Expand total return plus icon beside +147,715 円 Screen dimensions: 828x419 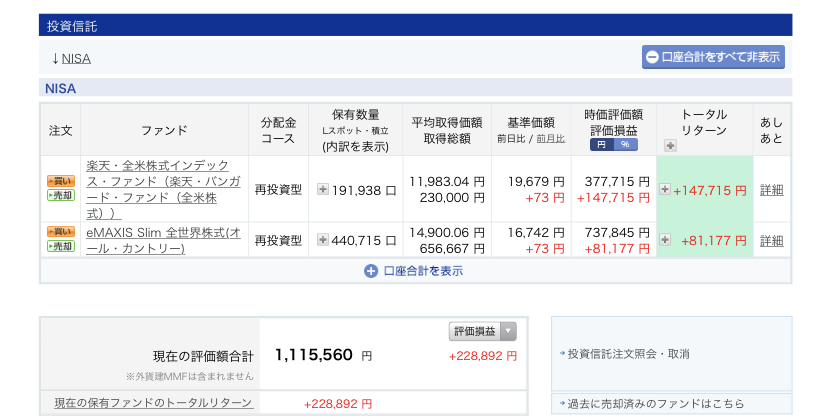[x=665, y=189]
